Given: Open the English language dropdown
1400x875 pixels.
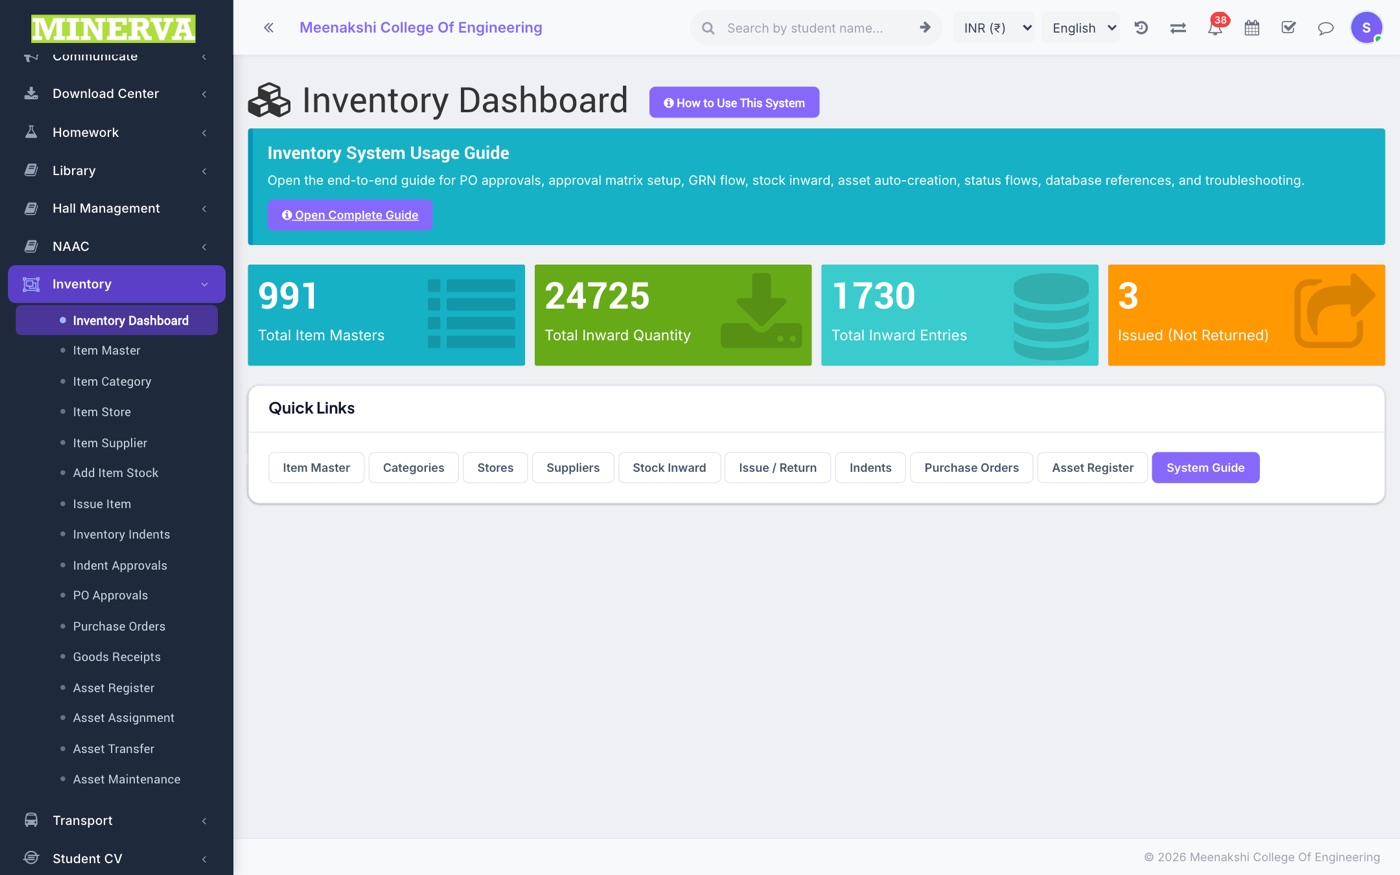Looking at the screenshot, I should tap(1082, 28).
